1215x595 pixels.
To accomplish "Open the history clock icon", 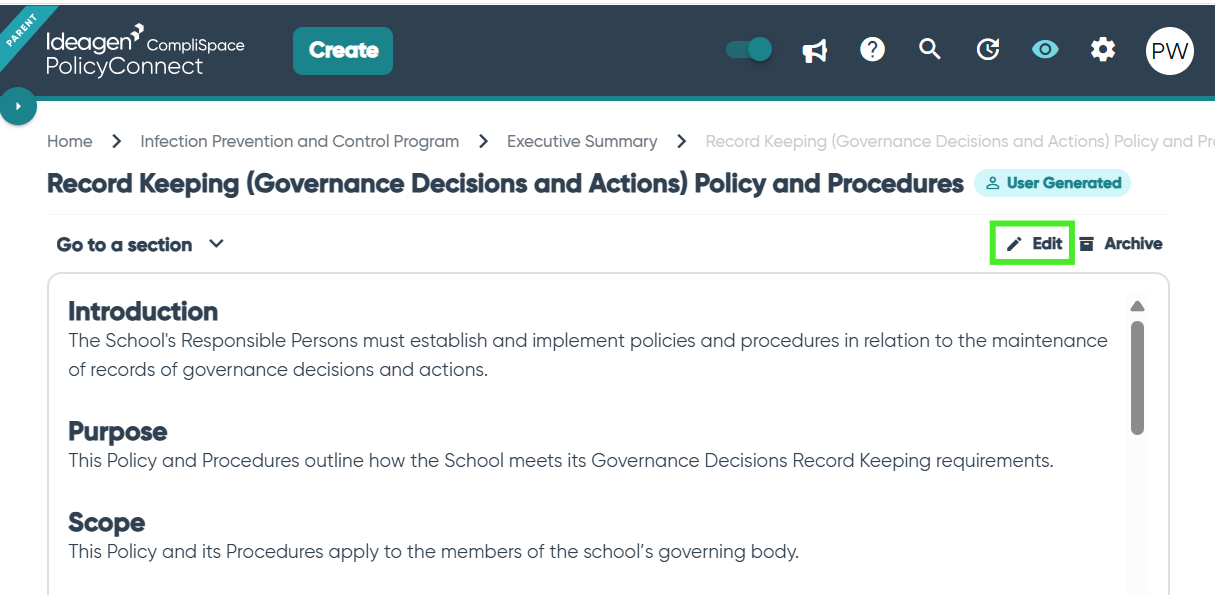I will [x=988, y=50].
